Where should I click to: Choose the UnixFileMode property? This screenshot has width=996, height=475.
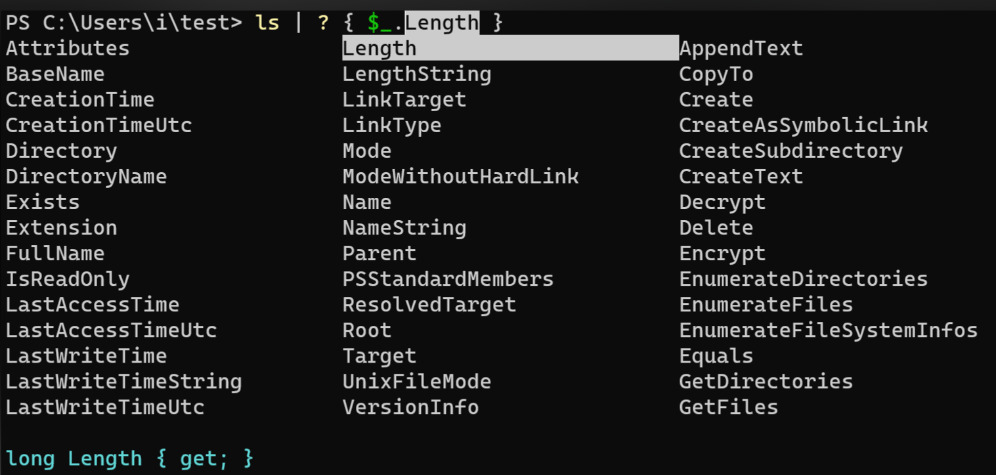click(417, 382)
